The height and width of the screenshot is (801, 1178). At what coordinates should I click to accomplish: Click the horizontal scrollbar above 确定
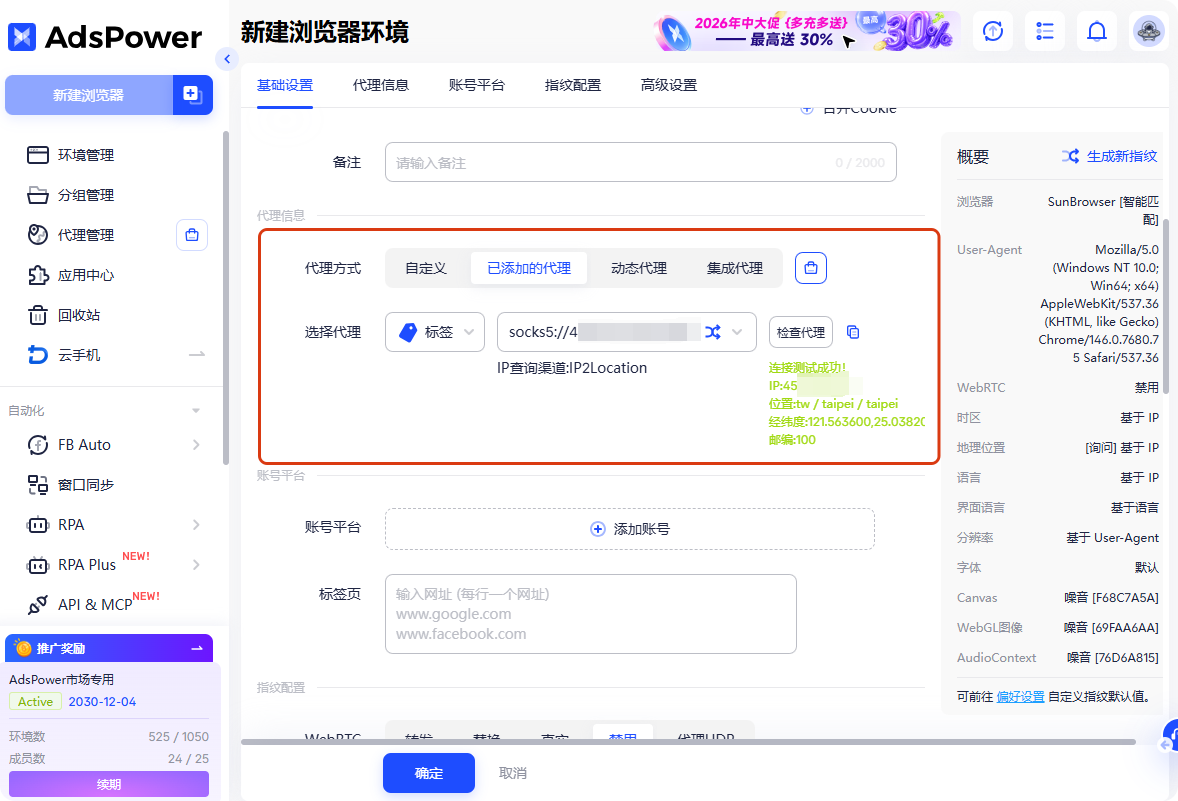[x=688, y=742]
